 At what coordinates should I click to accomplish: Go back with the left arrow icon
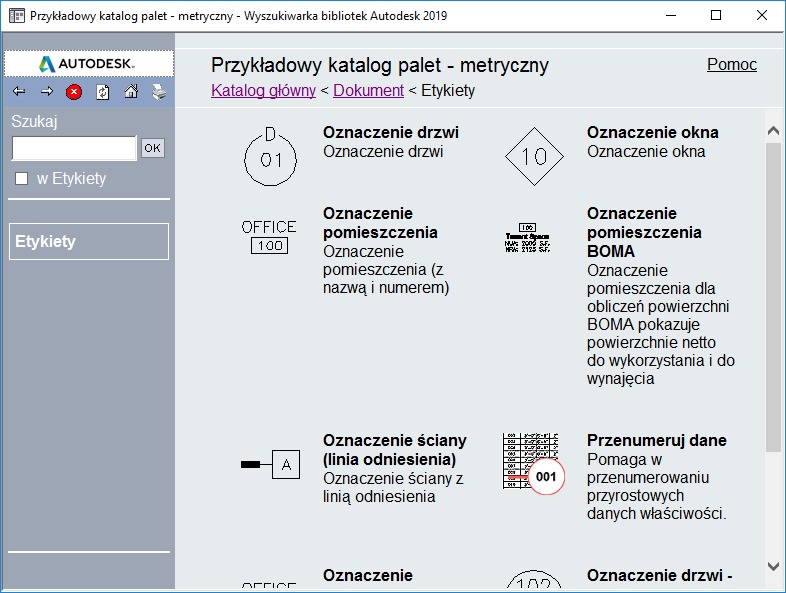tap(19, 91)
